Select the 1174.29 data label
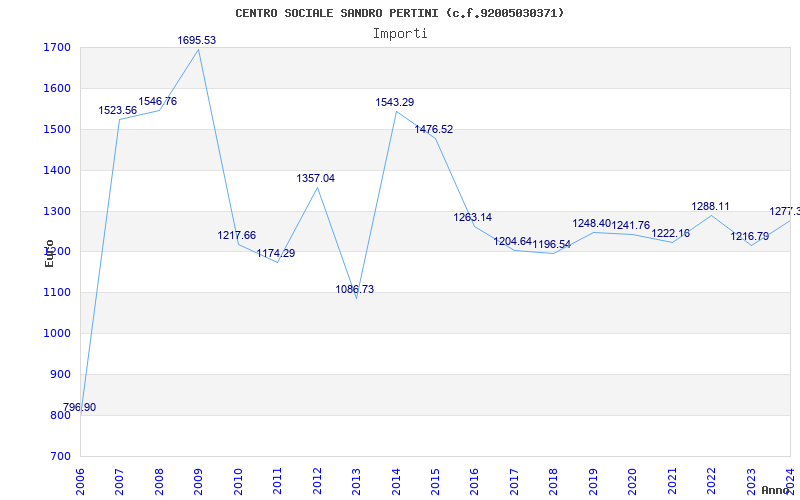 tap(276, 253)
